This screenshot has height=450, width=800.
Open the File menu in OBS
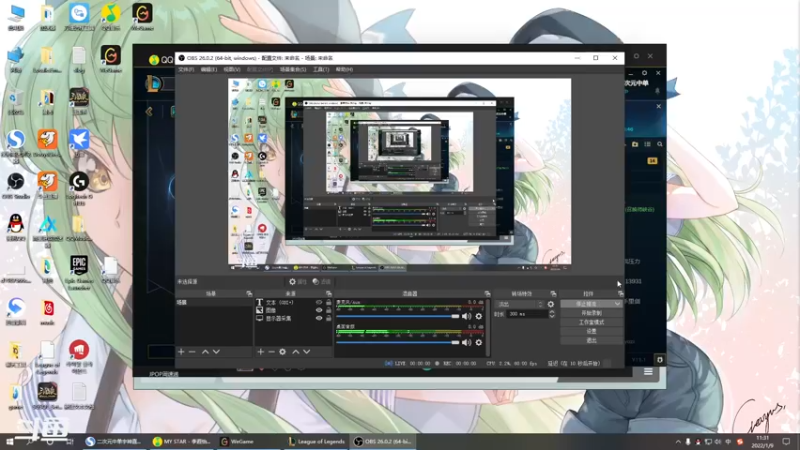(x=186, y=69)
